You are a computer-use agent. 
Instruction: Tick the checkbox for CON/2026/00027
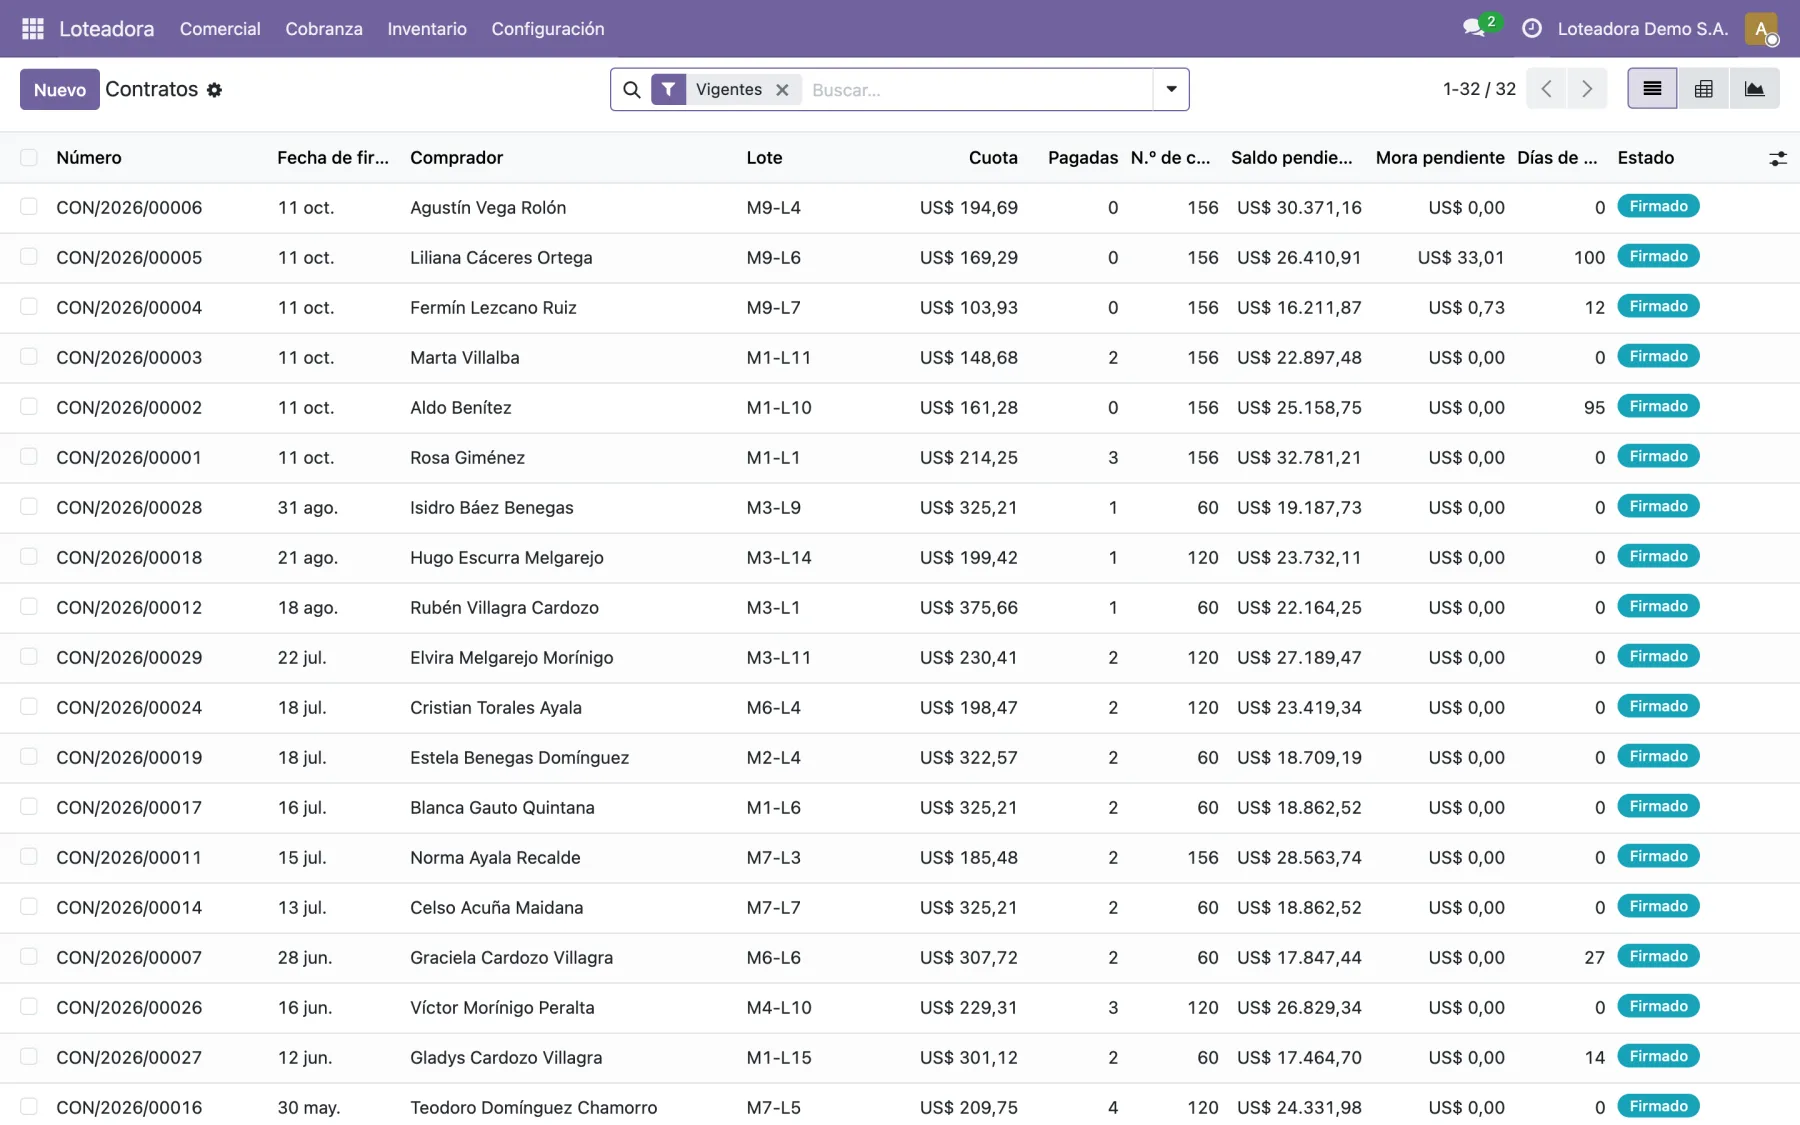pyautogui.click(x=29, y=1056)
